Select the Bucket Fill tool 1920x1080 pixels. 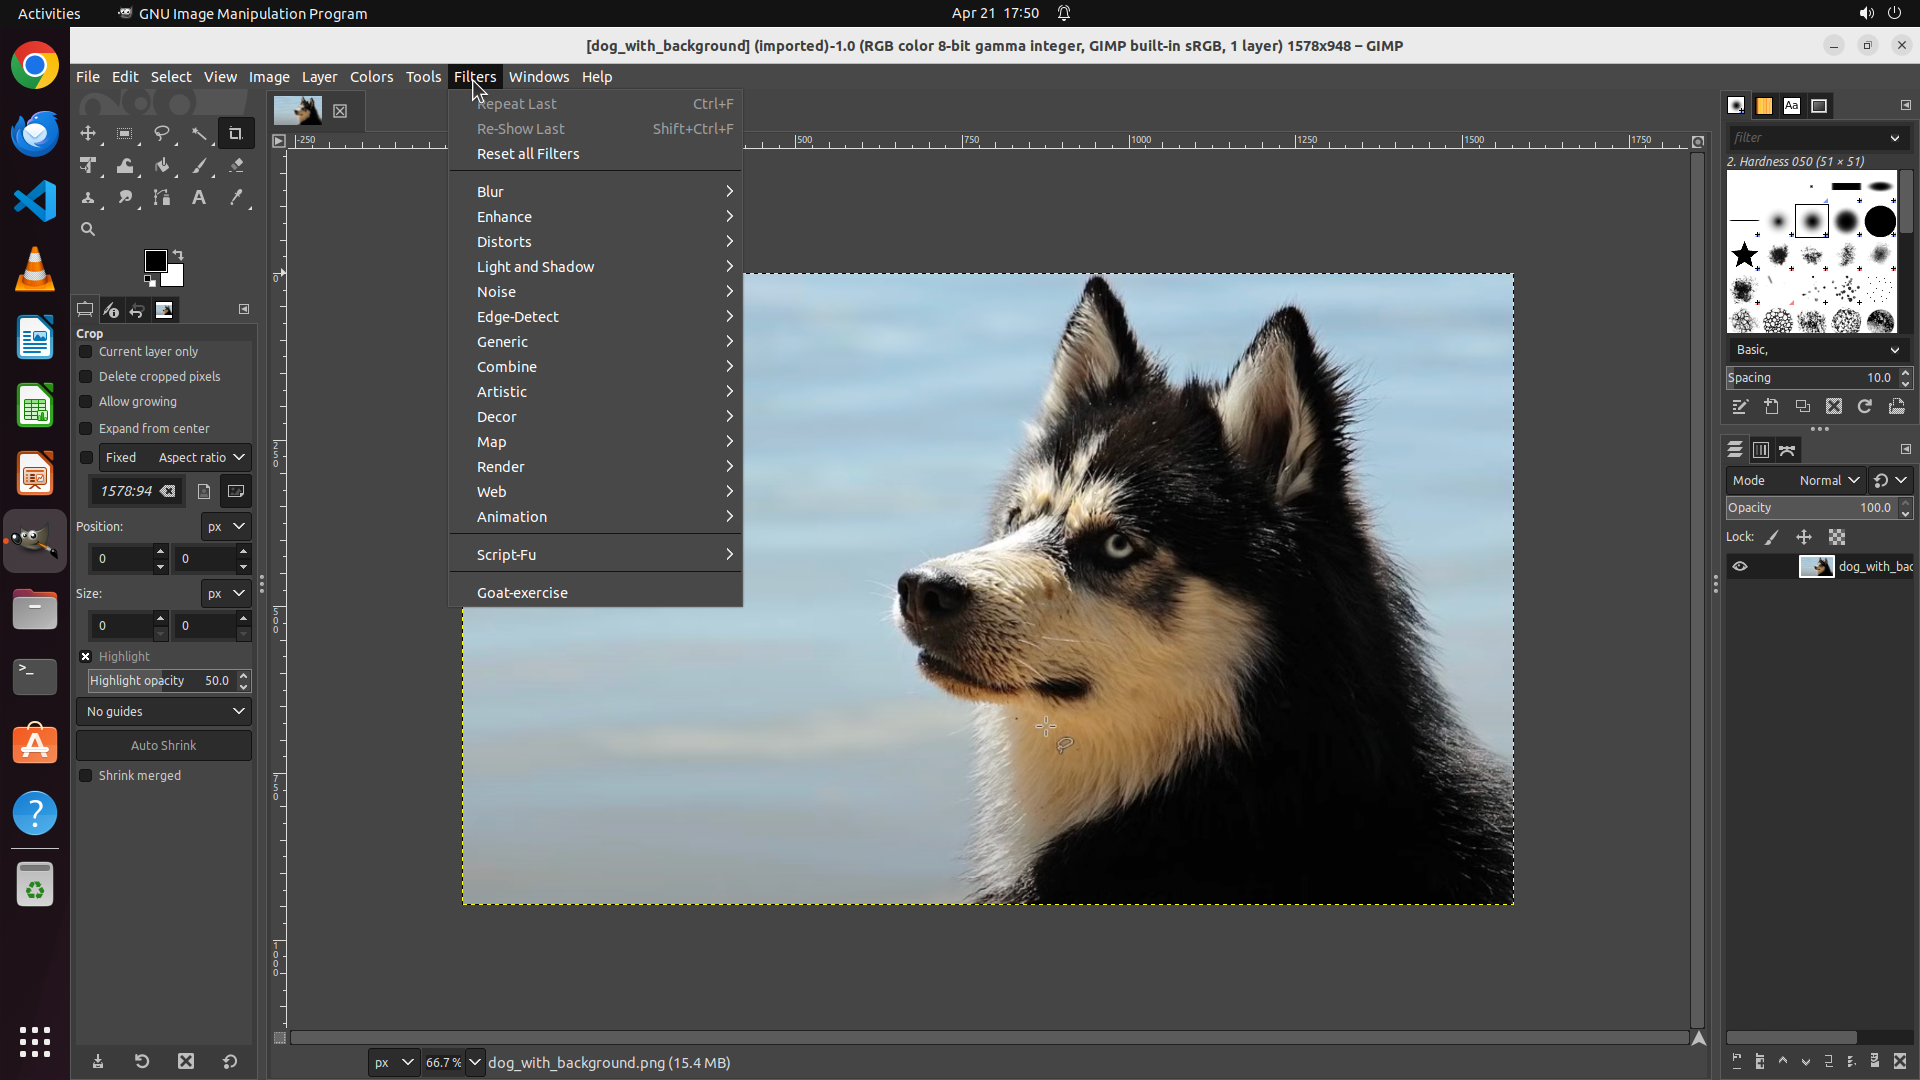click(x=162, y=166)
